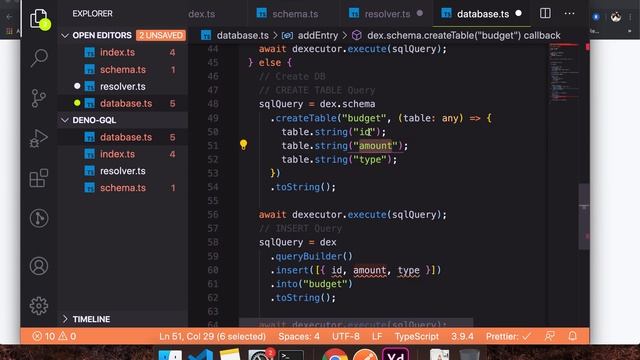Open Terminal from the dock
Image resolution: width=640 pixels, height=360 pixels.
click(291, 355)
